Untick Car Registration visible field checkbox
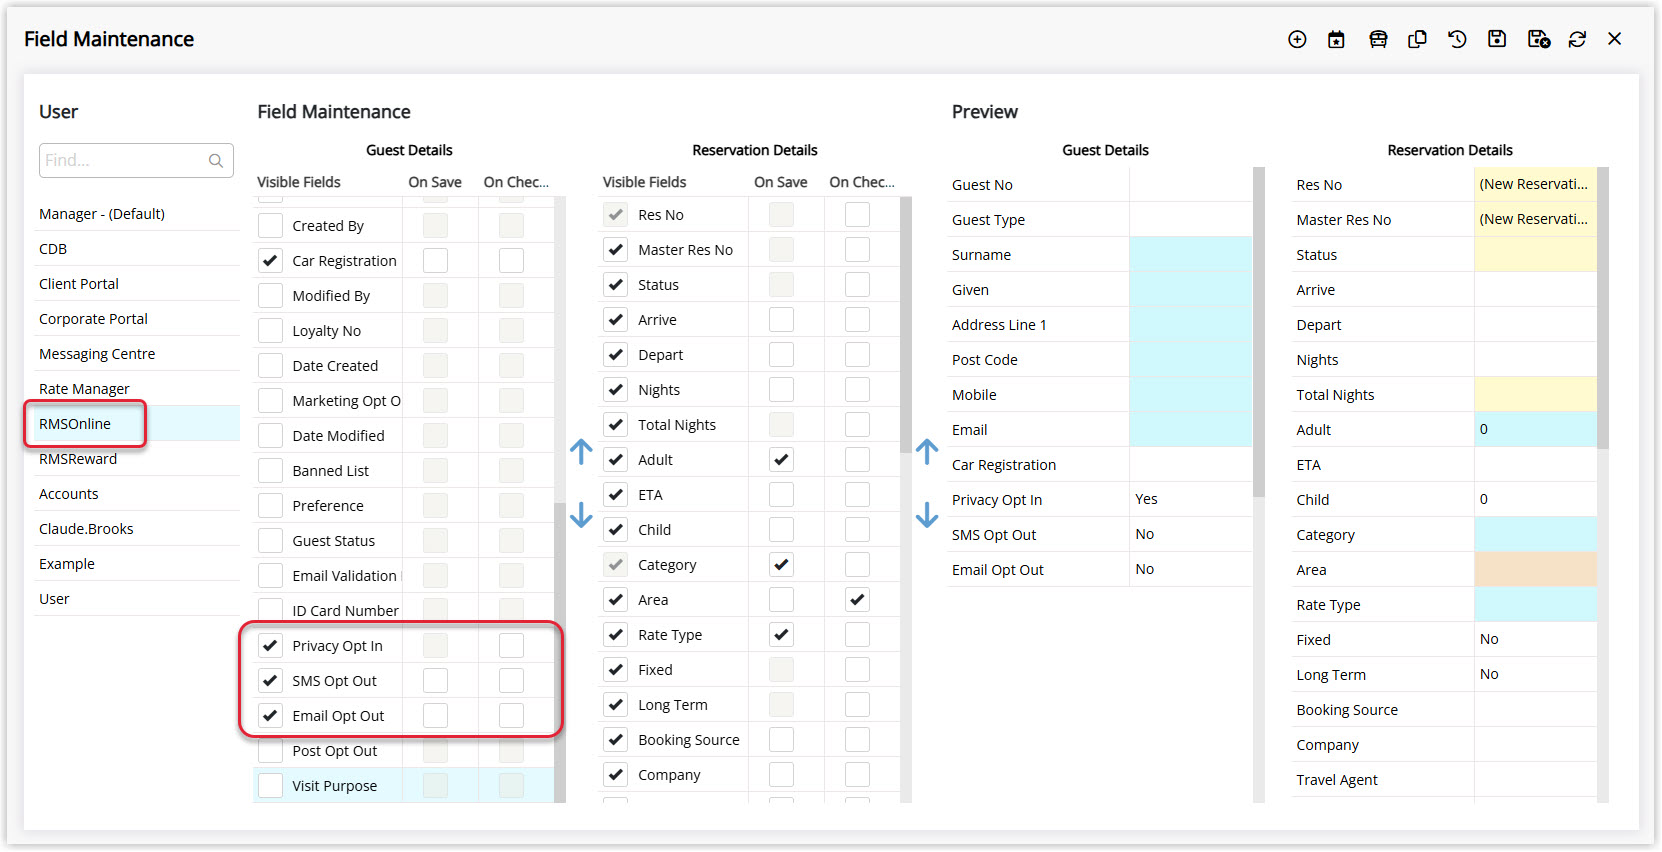 coord(270,261)
